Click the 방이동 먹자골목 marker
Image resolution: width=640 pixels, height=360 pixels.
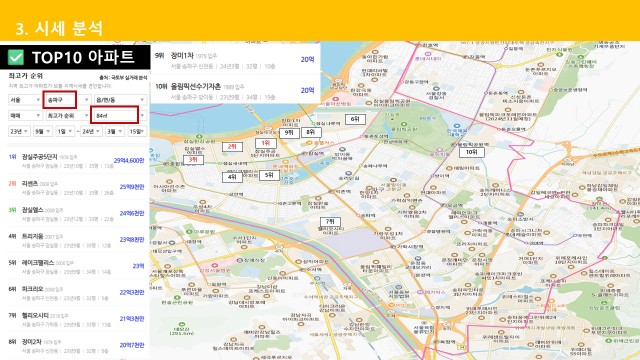[x=342, y=154]
